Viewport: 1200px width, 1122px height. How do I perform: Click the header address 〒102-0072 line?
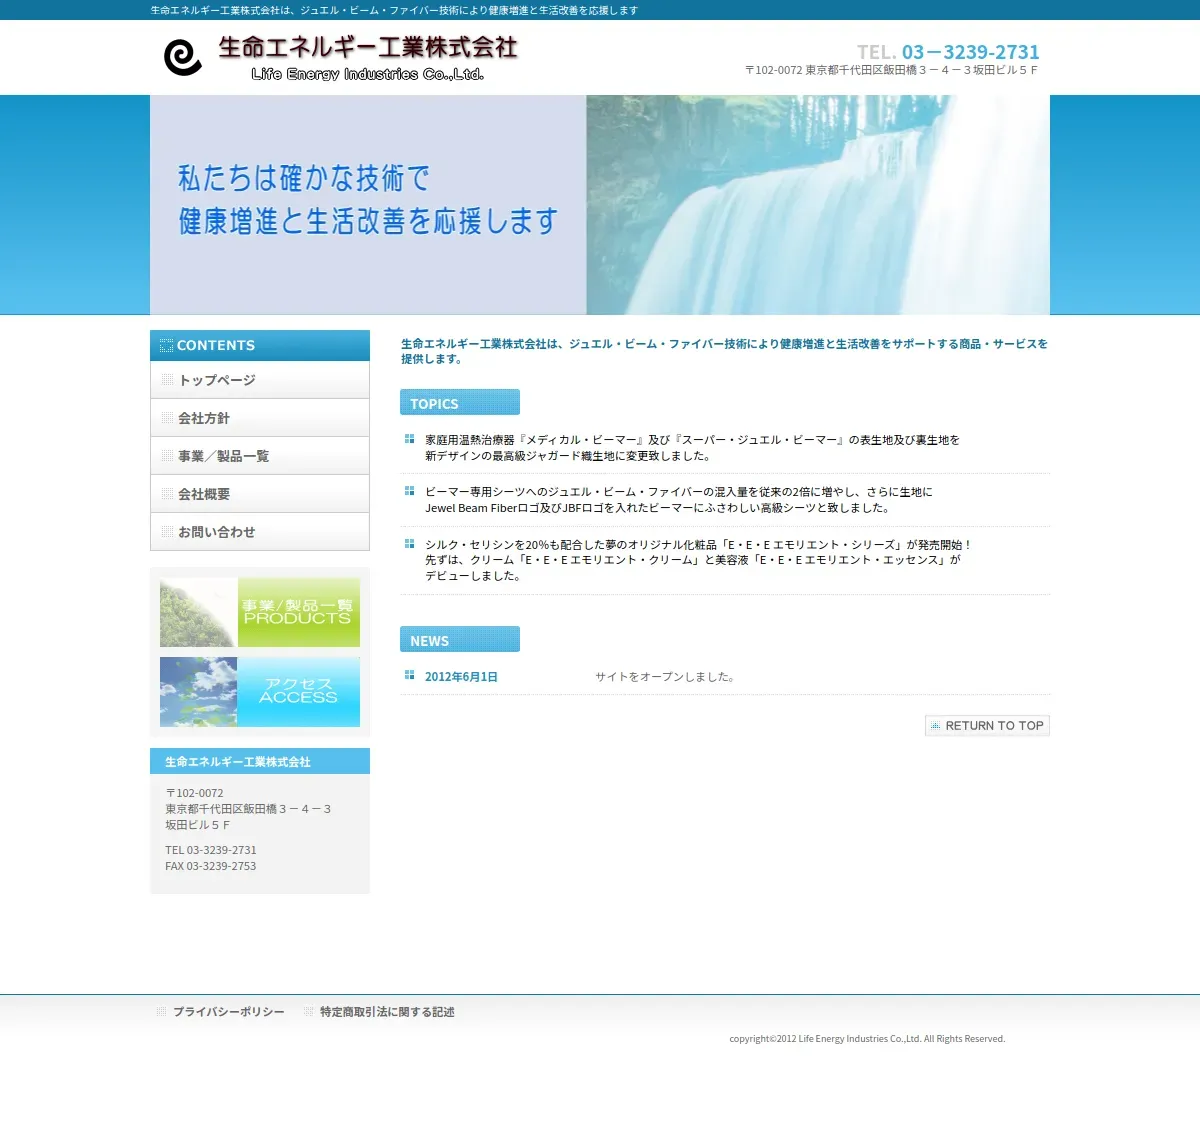point(891,70)
